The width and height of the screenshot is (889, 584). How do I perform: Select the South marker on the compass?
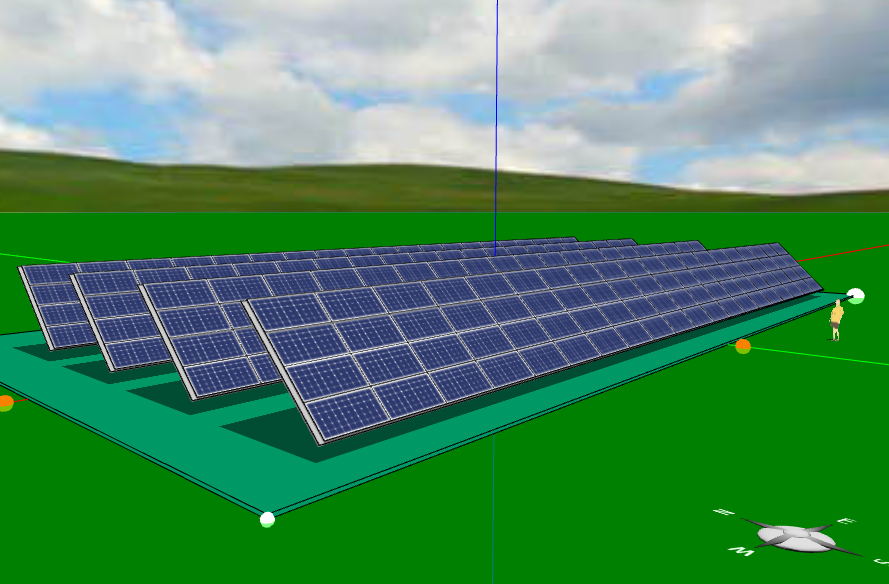click(x=879, y=559)
